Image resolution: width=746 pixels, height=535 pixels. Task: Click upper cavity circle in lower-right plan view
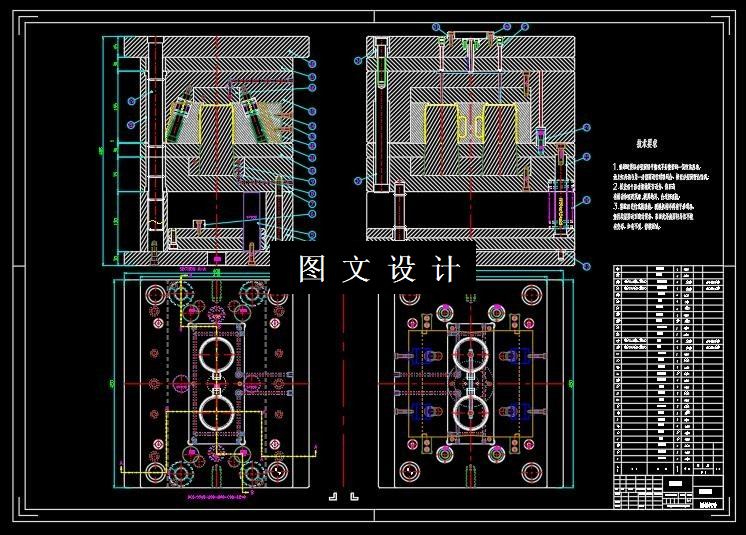coord(471,355)
